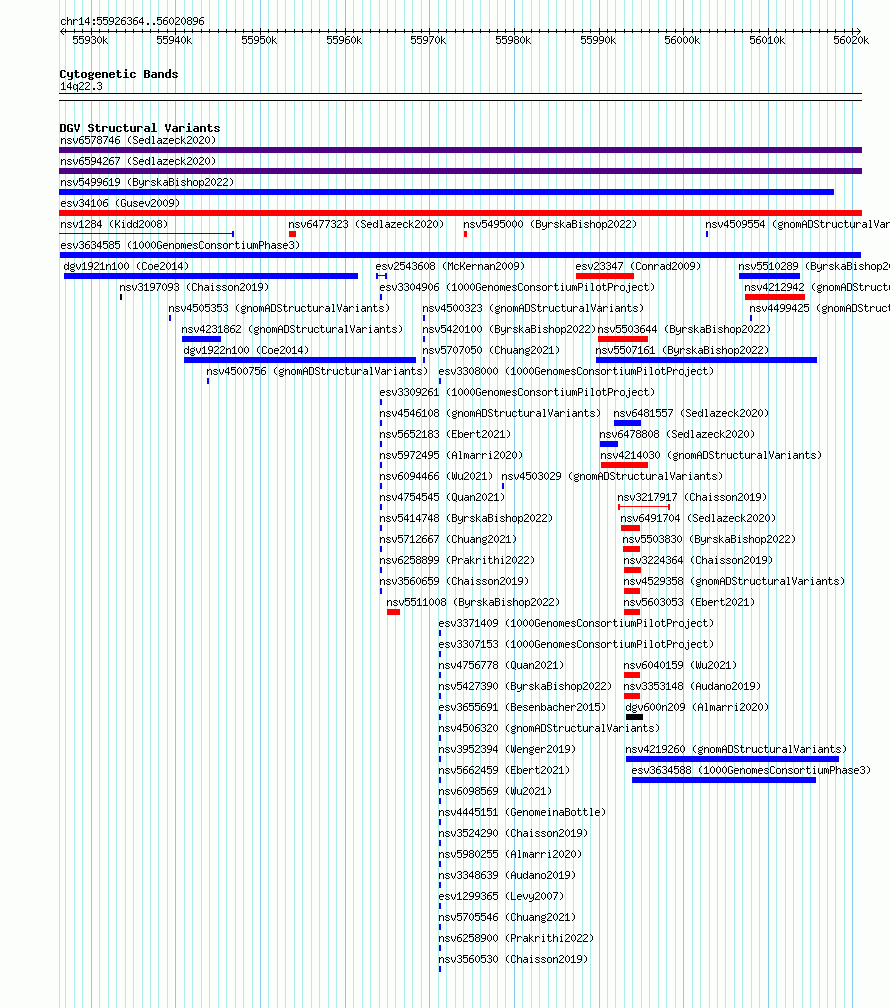Select nsv4754545 (Quan2021) label
This screenshot has height=1008, width=890.
tap(442, 497)
